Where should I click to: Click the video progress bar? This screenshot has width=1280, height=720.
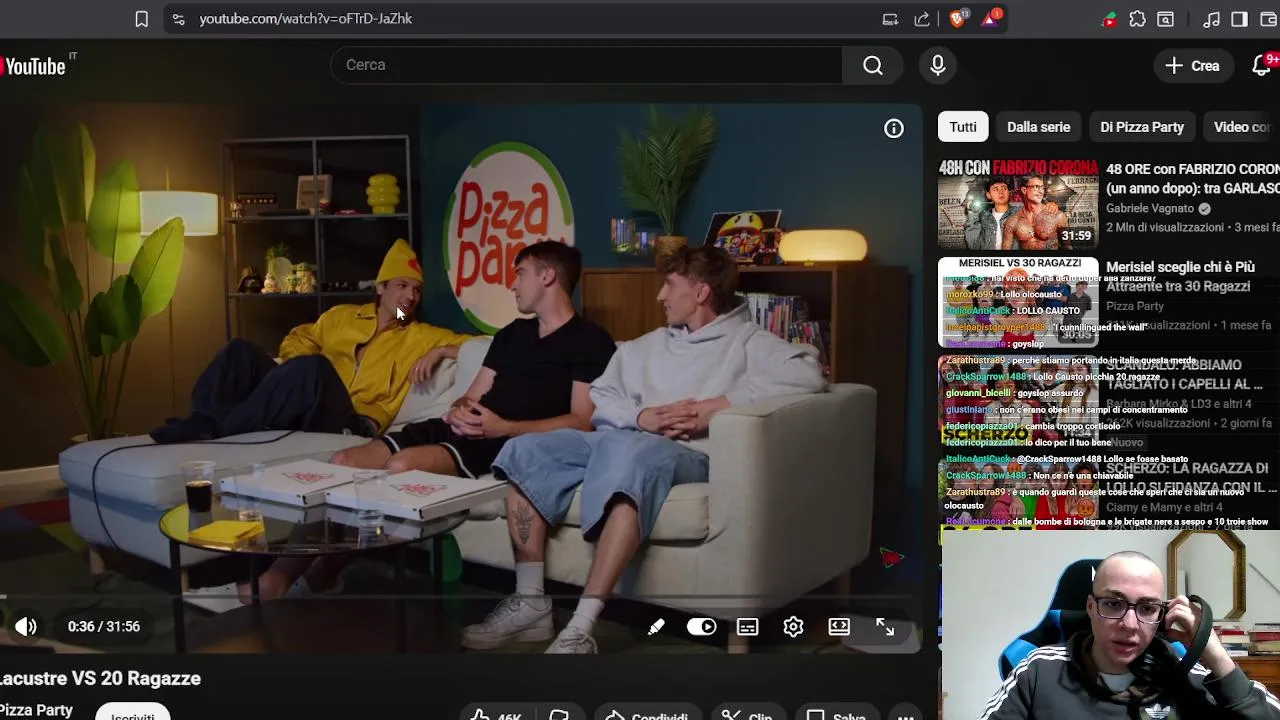pyautogui.click(x=460, y=597)
